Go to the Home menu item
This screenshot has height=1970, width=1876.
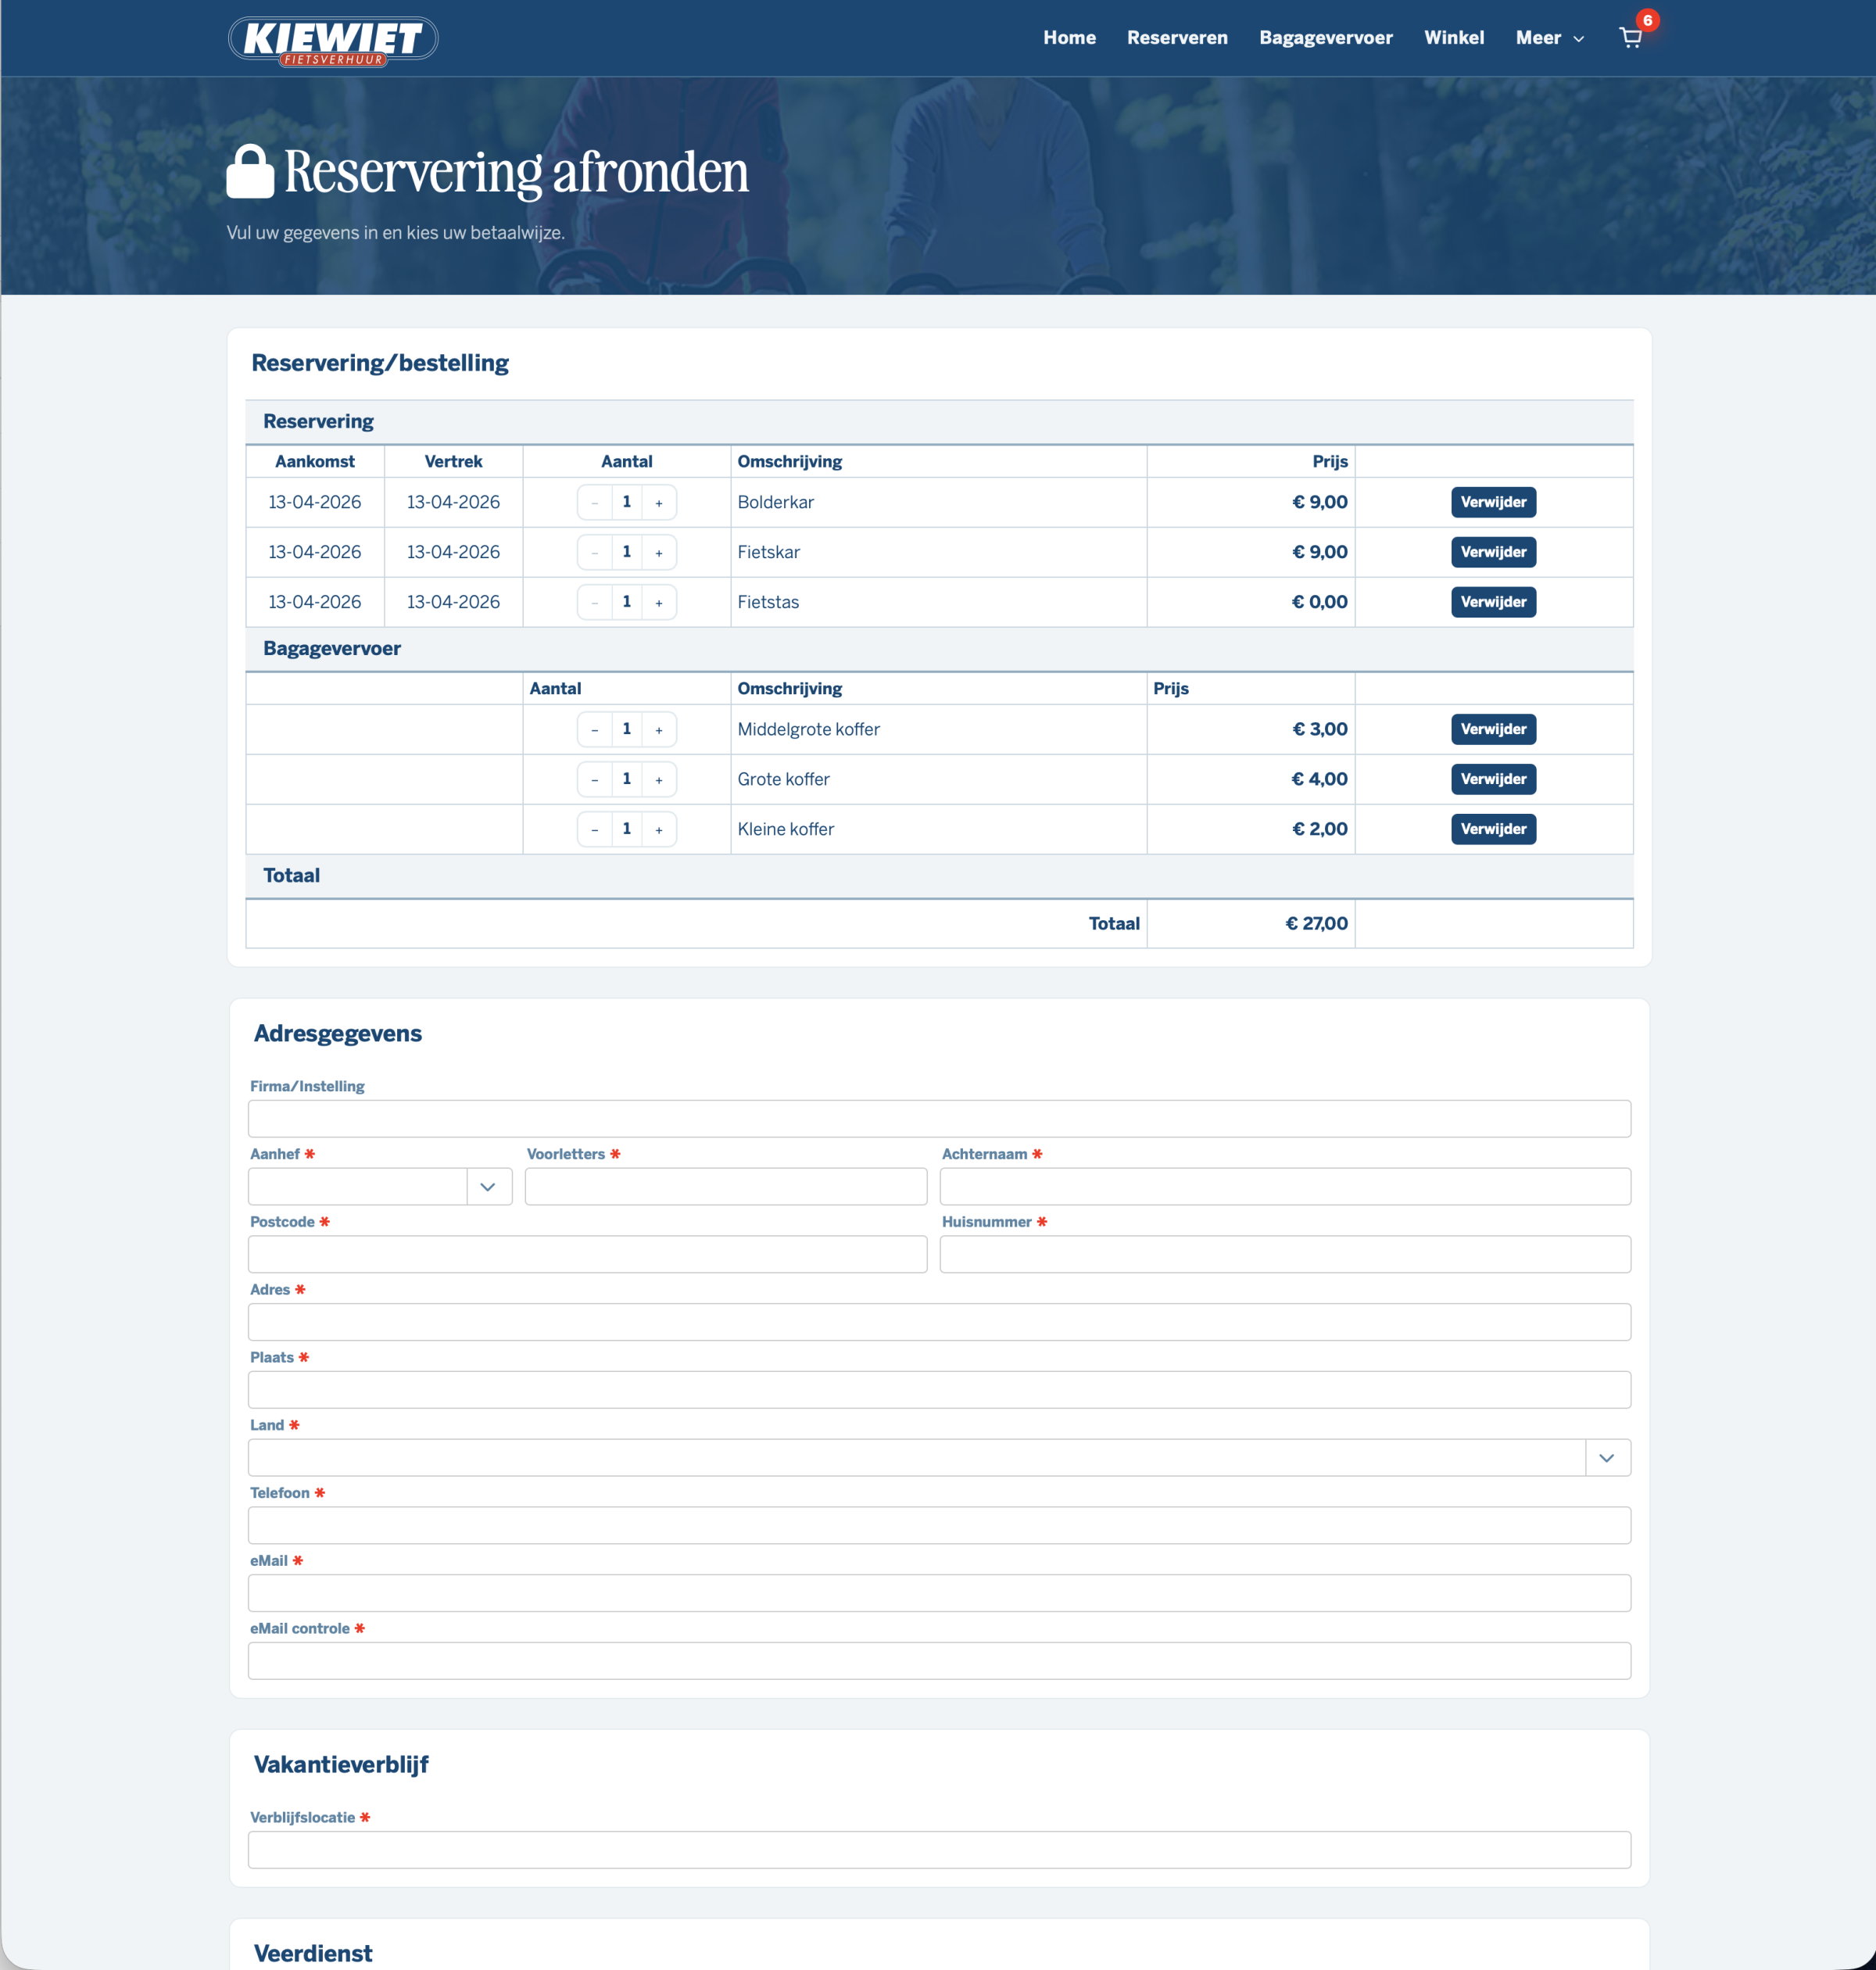point(1069,38)
